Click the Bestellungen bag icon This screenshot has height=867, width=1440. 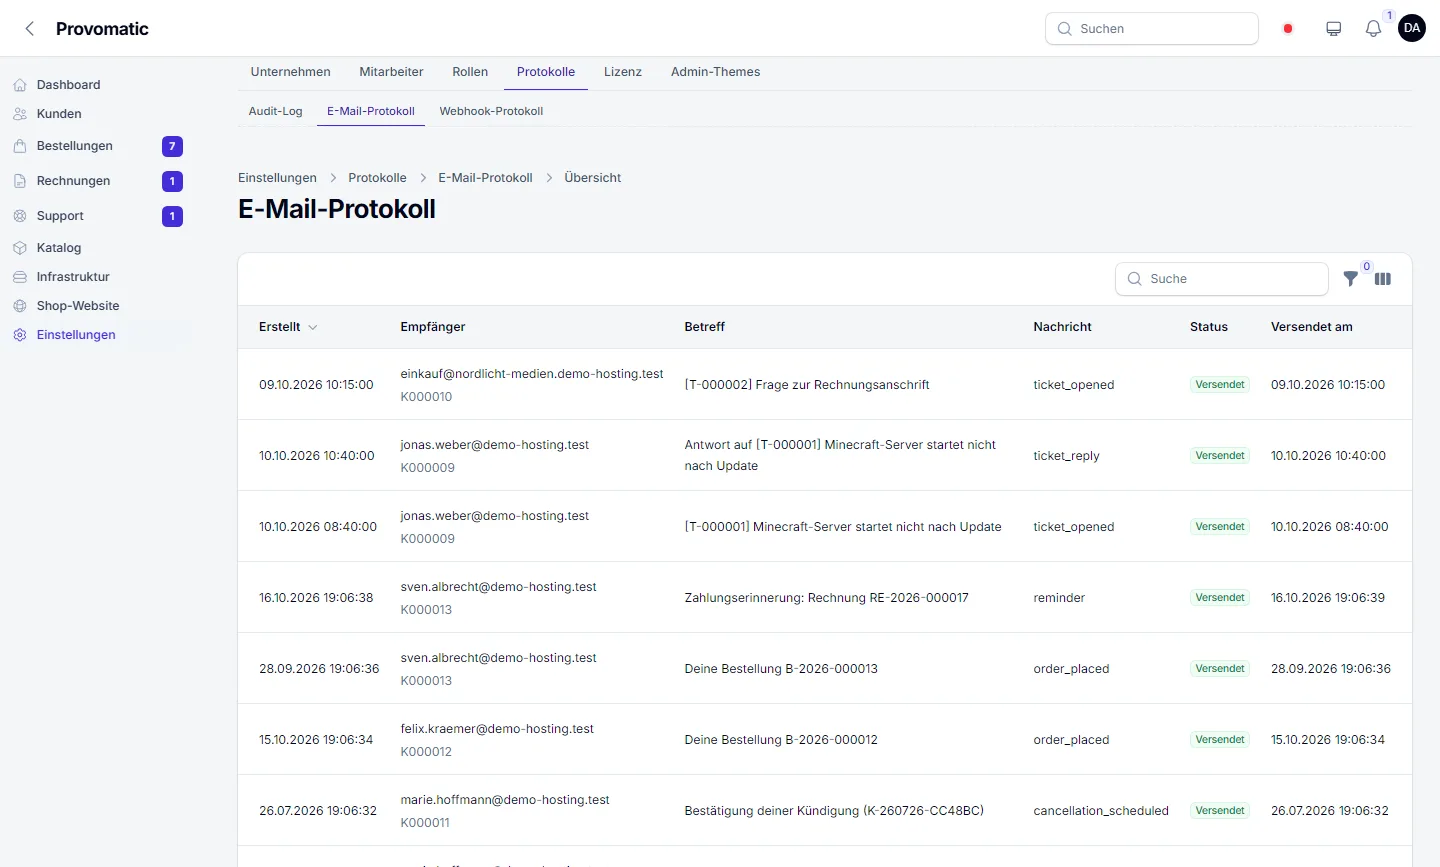point(20,146)
